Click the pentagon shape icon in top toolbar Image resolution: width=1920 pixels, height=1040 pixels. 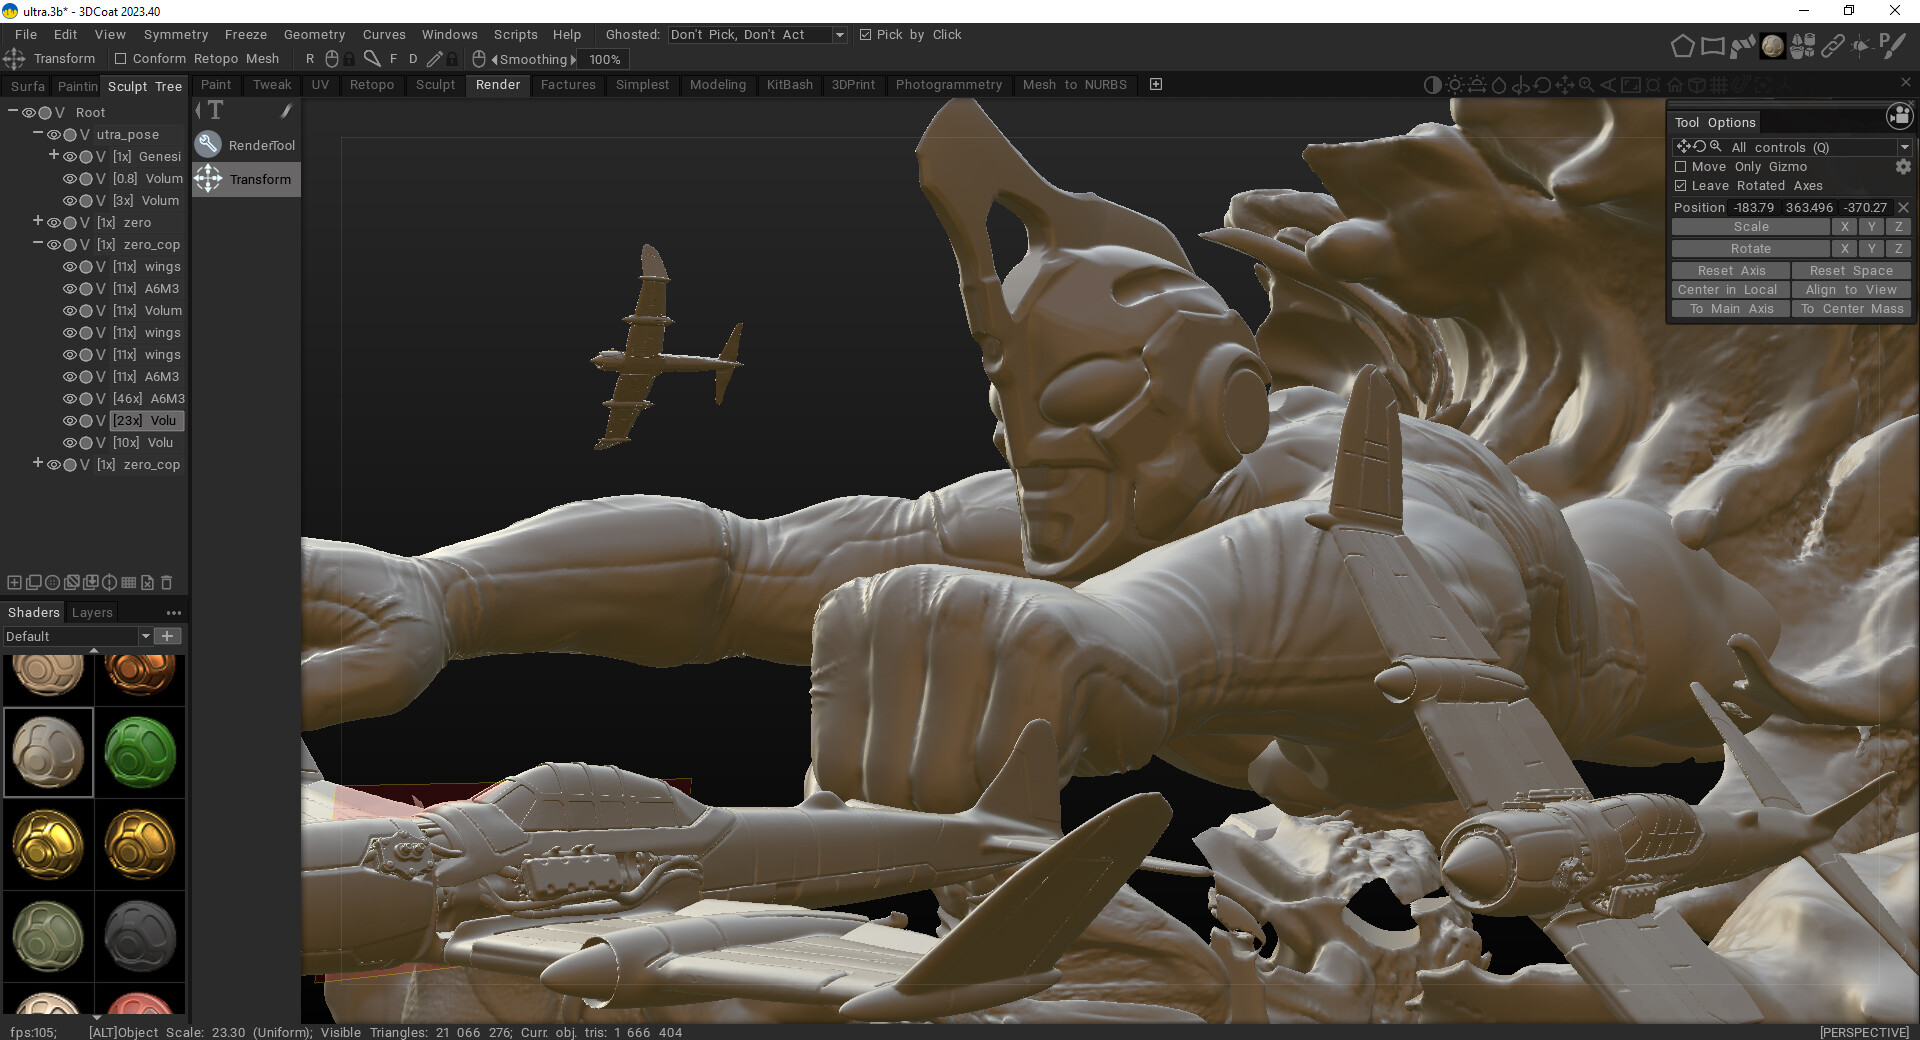tap(1682, 46)
